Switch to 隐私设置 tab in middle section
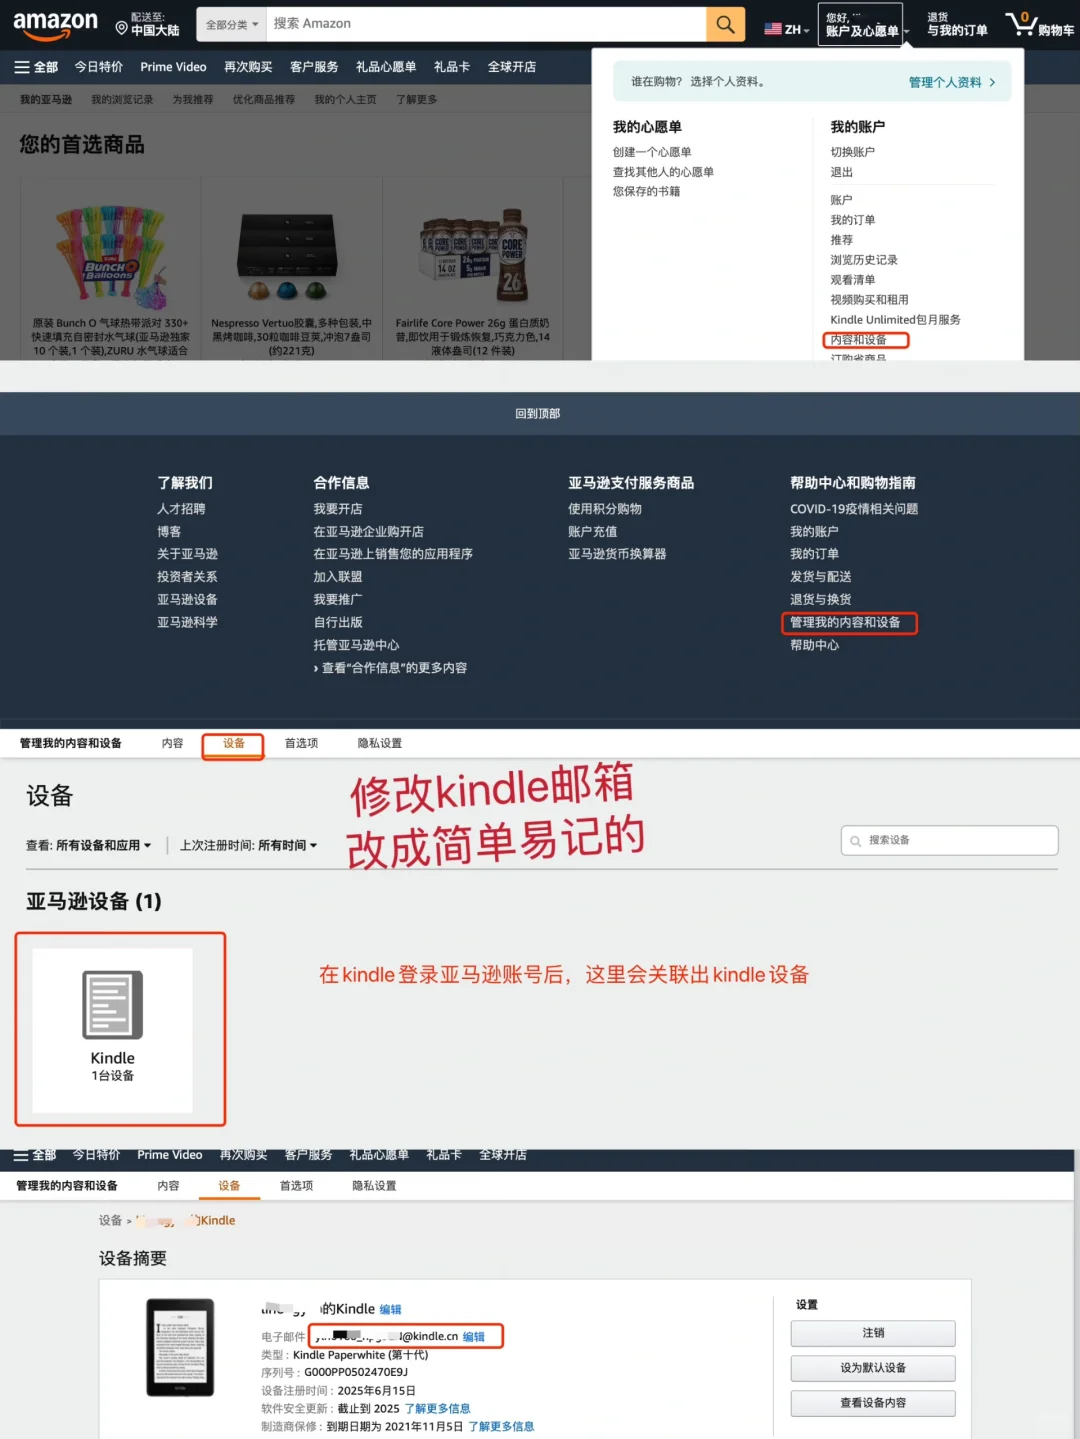The image size is (1080, 1439). point(380,743)
